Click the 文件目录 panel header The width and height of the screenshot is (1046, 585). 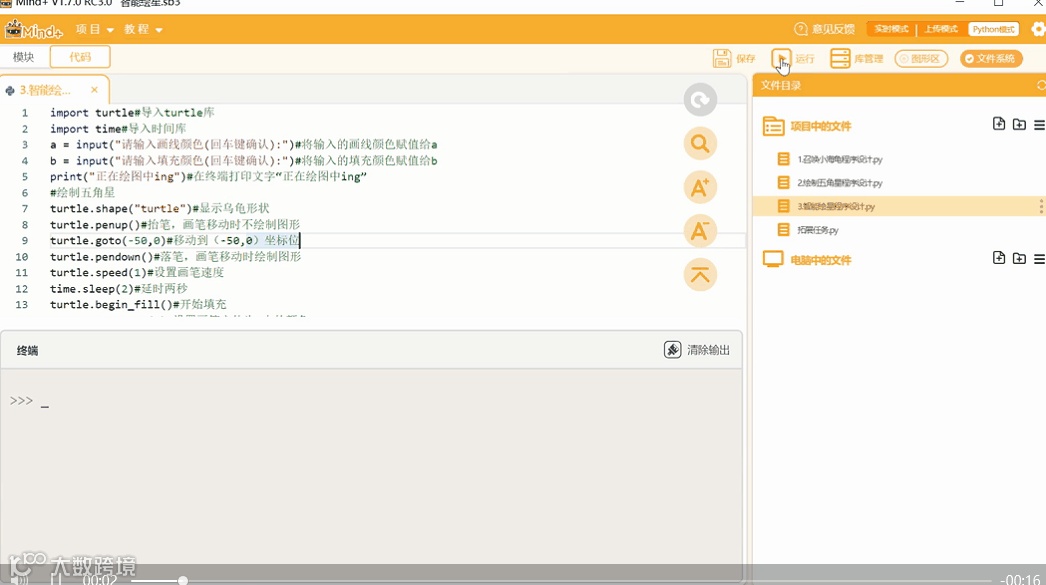780,85
